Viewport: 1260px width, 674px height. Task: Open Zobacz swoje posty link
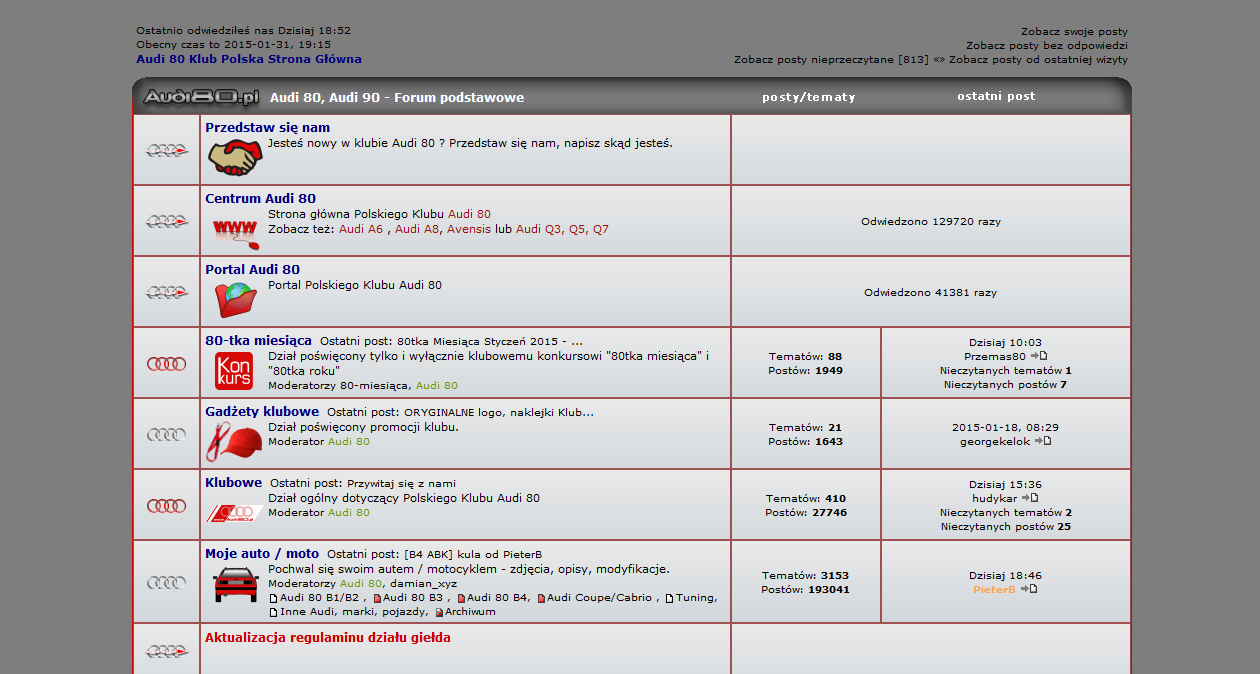[1074, 32]
